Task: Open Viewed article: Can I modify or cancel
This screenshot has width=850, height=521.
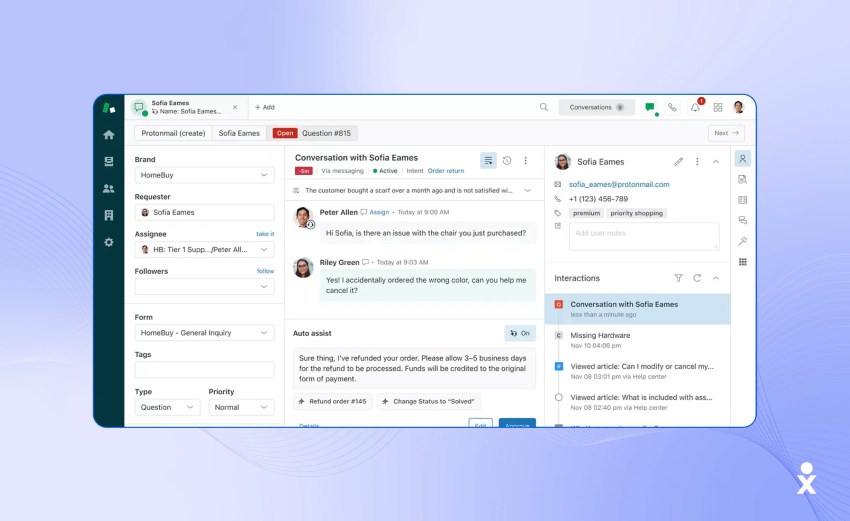Action: pyautogui.click(x=638, y=371)
